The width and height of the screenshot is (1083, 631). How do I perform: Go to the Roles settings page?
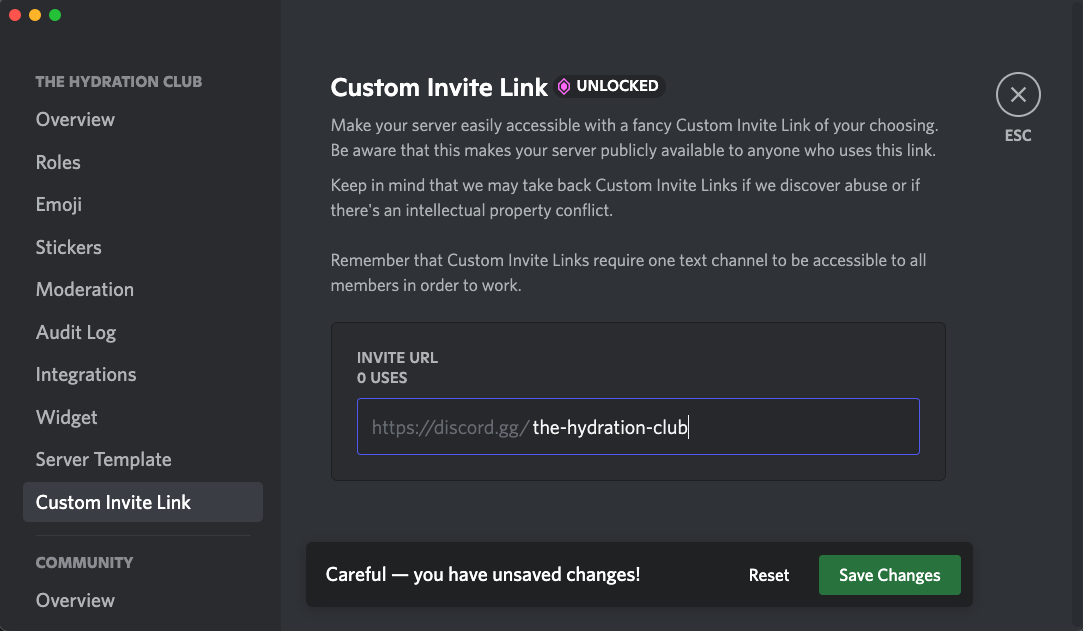(58, 162)
